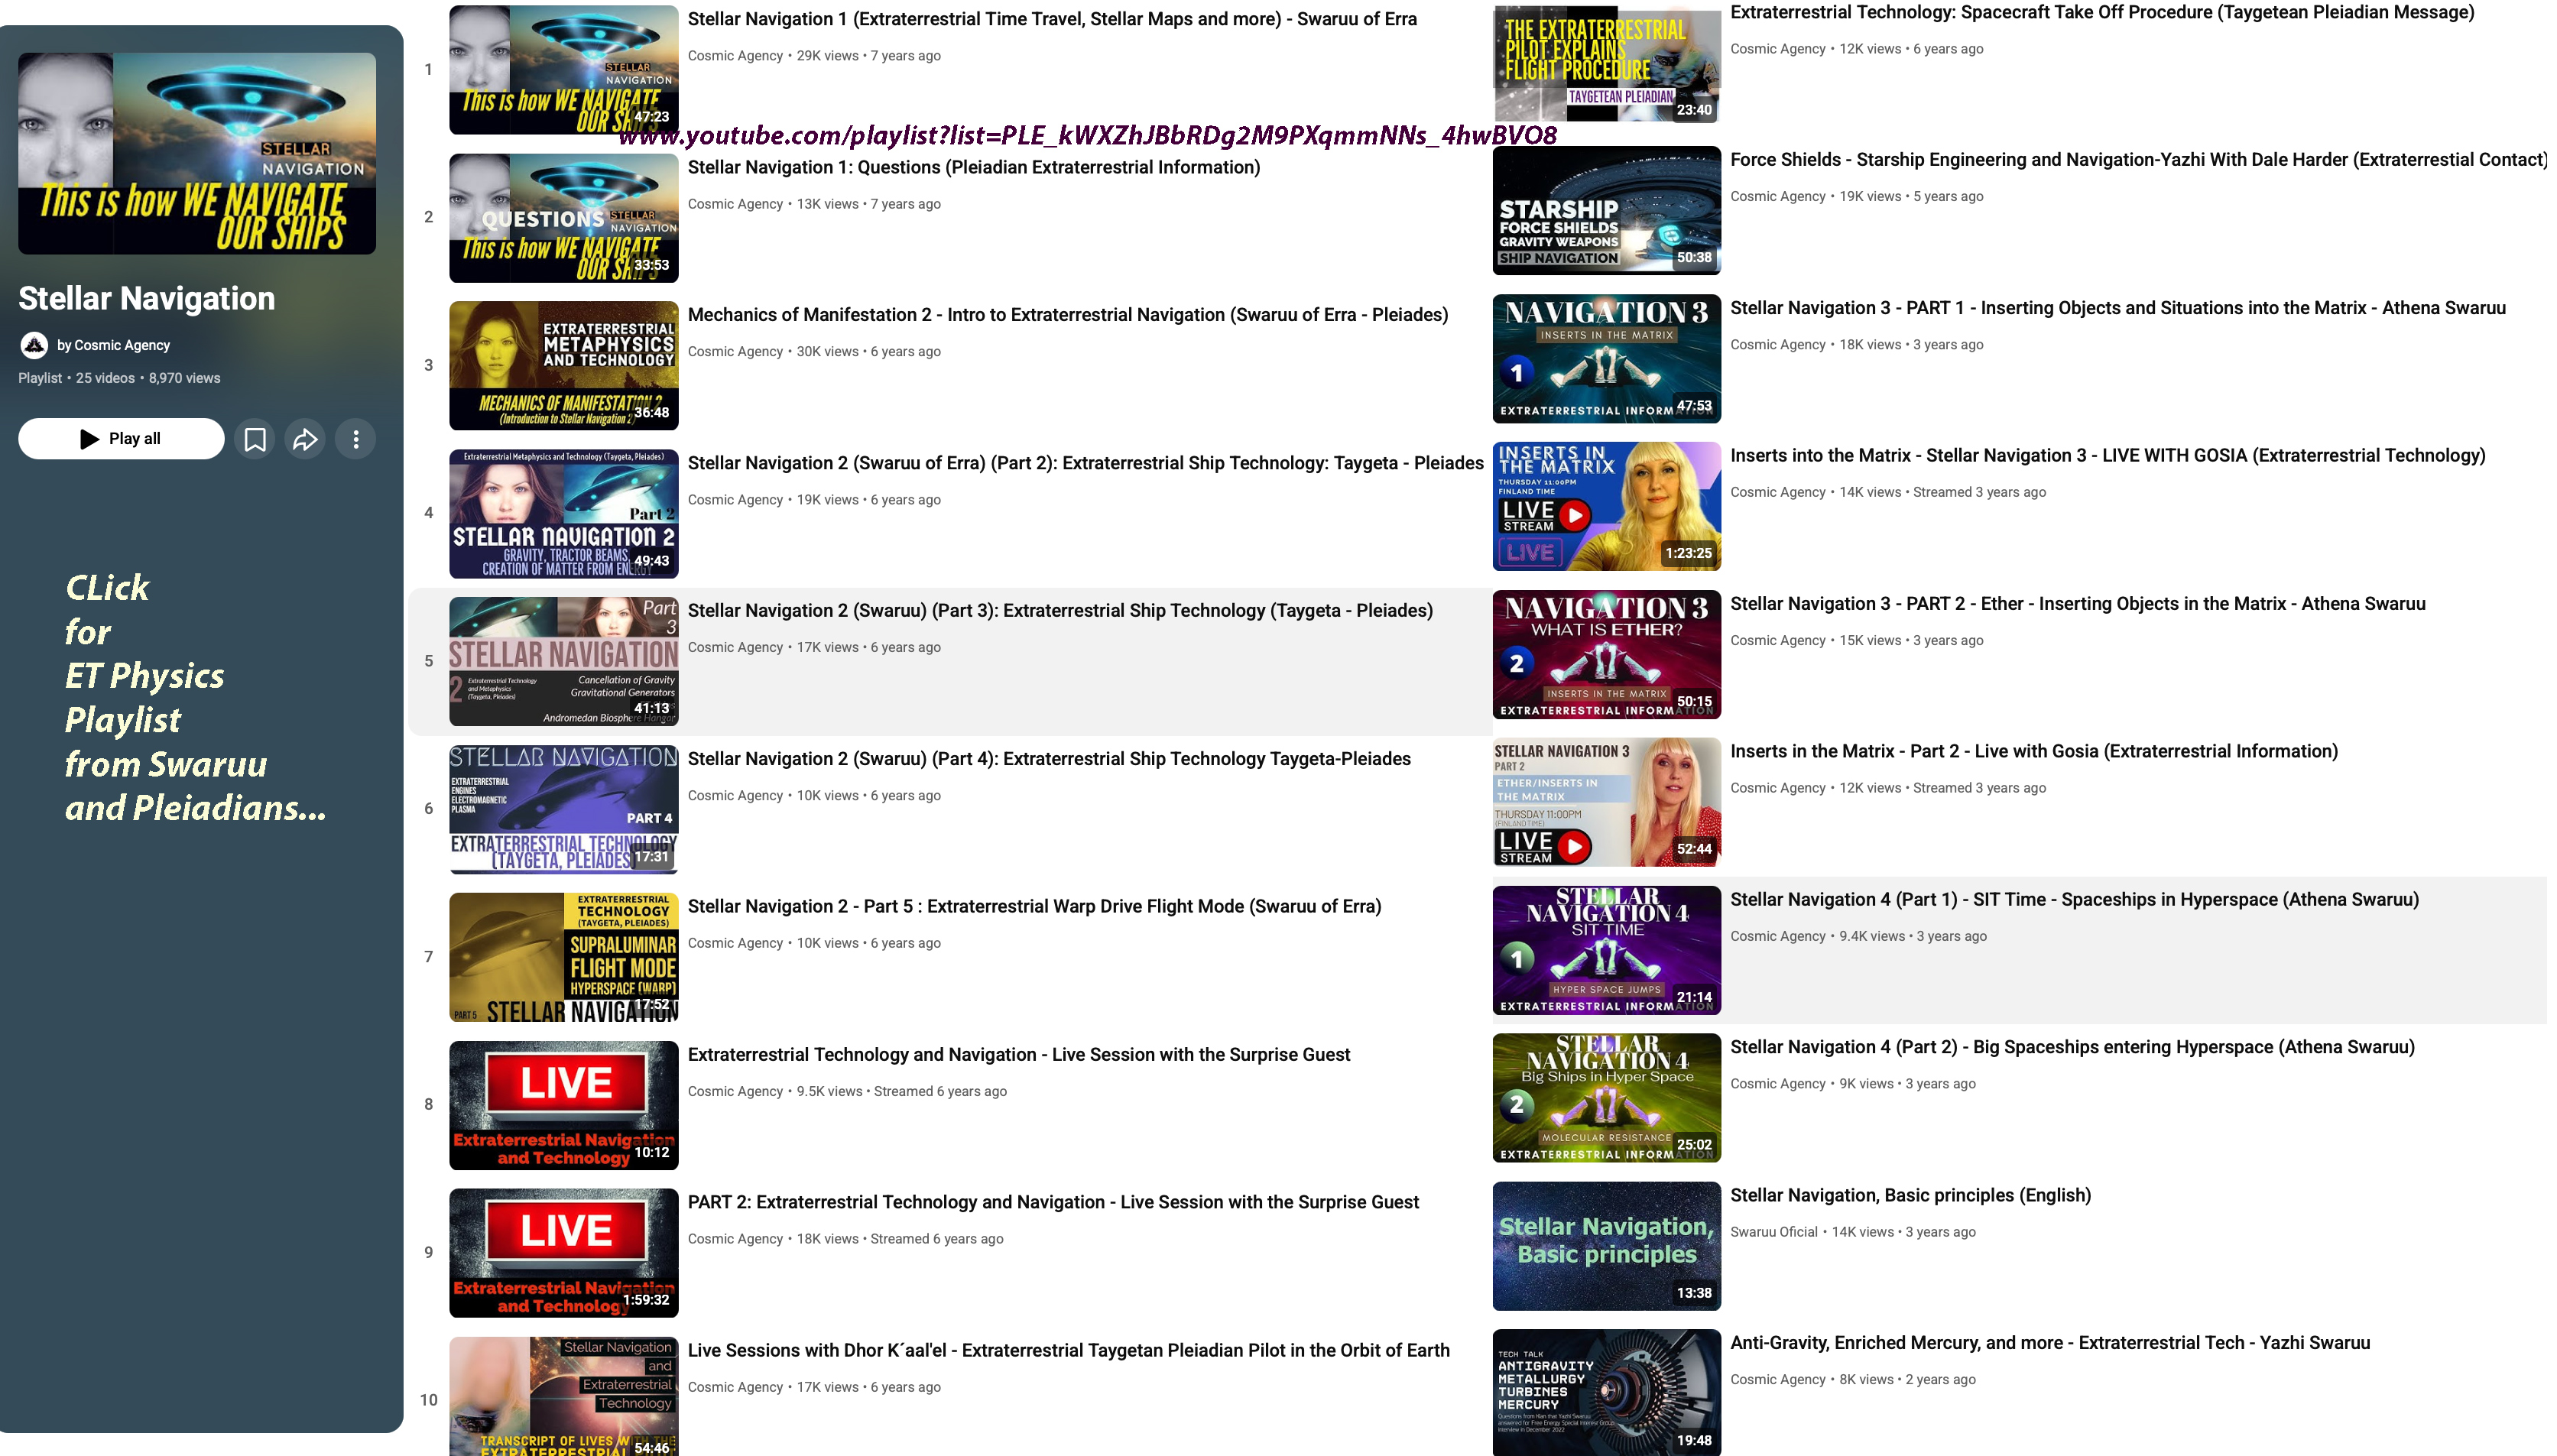2557x1456 pixels.
Task: Click the Play all button
Action: coord(121,439)
